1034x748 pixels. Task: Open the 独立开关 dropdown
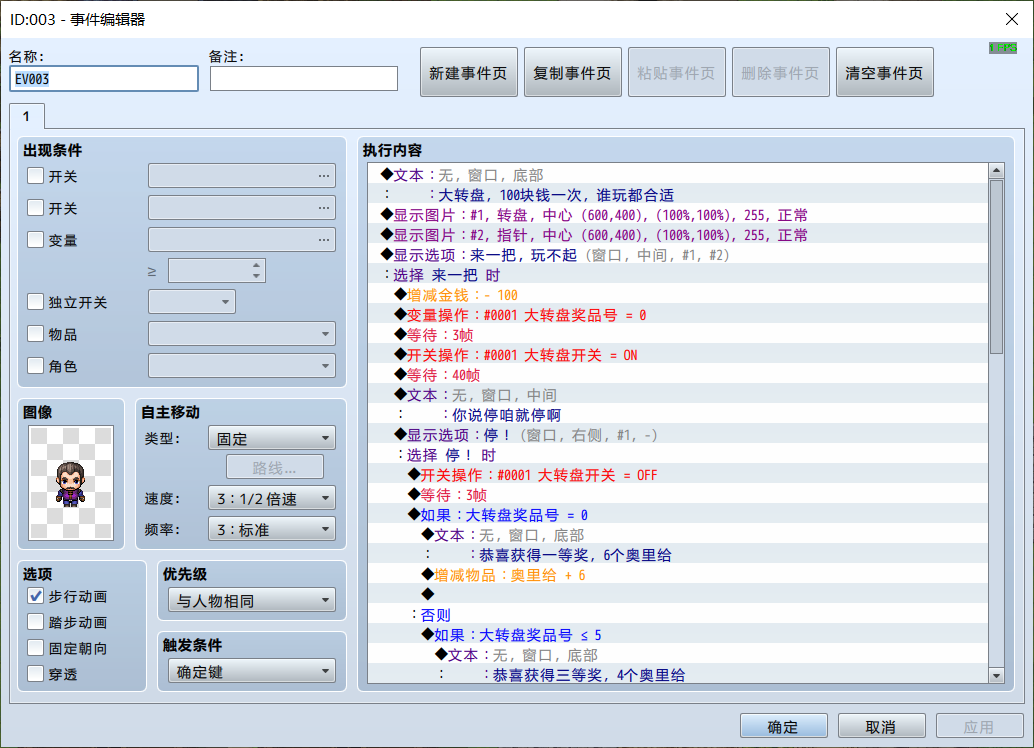coord(192,302)
